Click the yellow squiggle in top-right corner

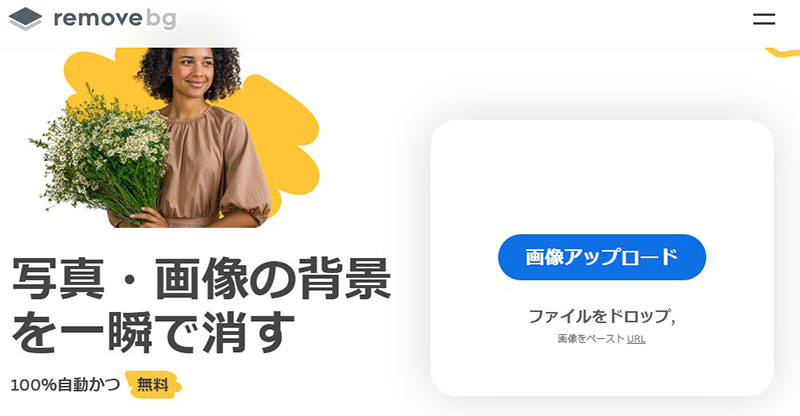783,52
